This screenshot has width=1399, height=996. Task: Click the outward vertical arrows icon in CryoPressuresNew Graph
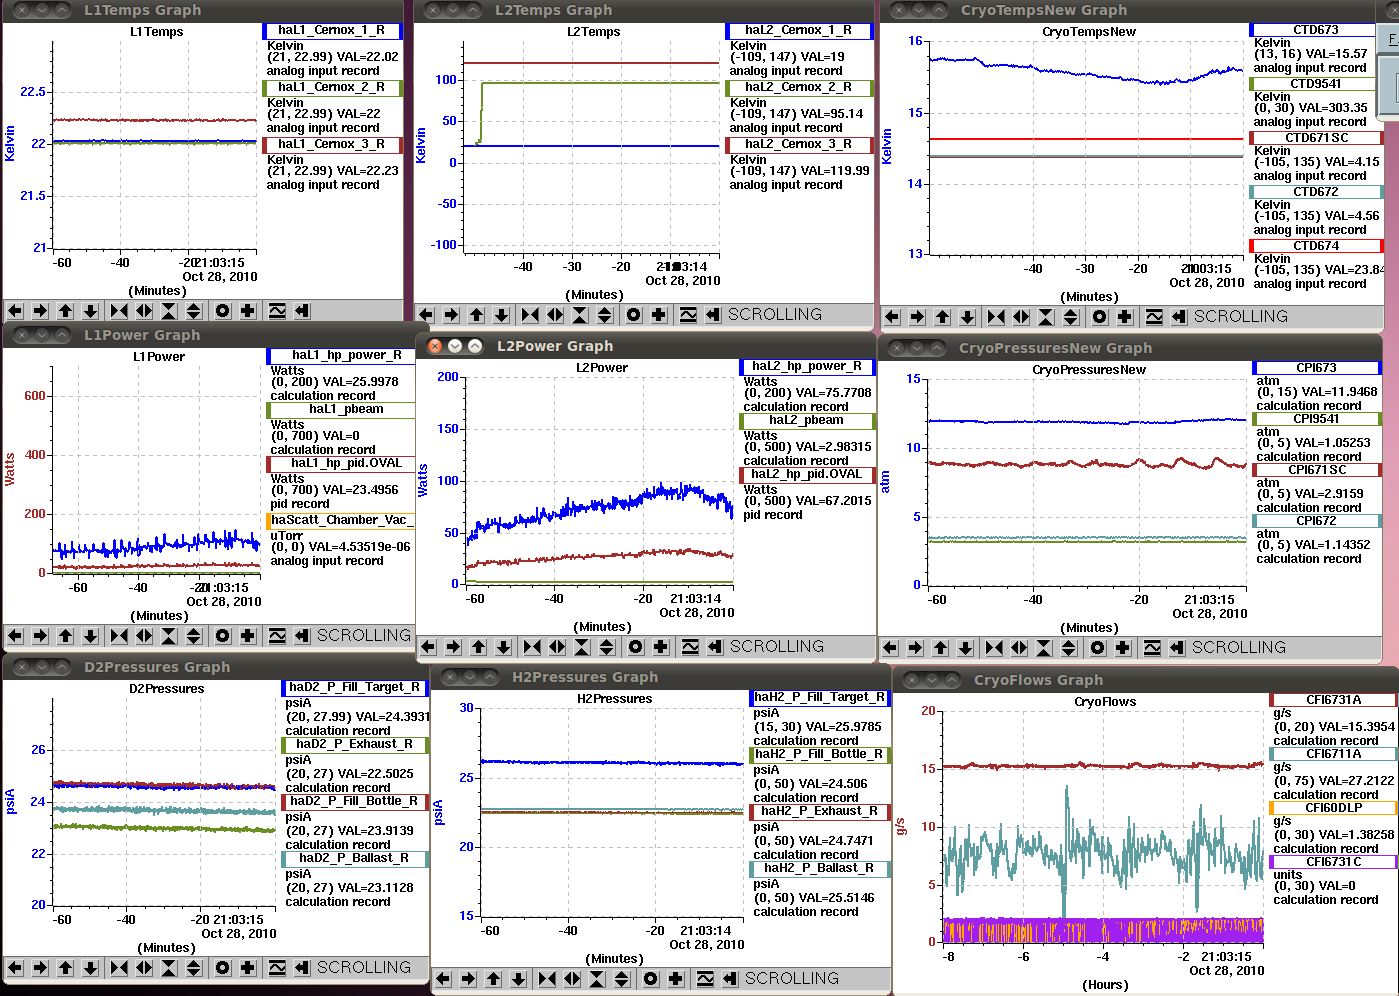point(1069,648)
